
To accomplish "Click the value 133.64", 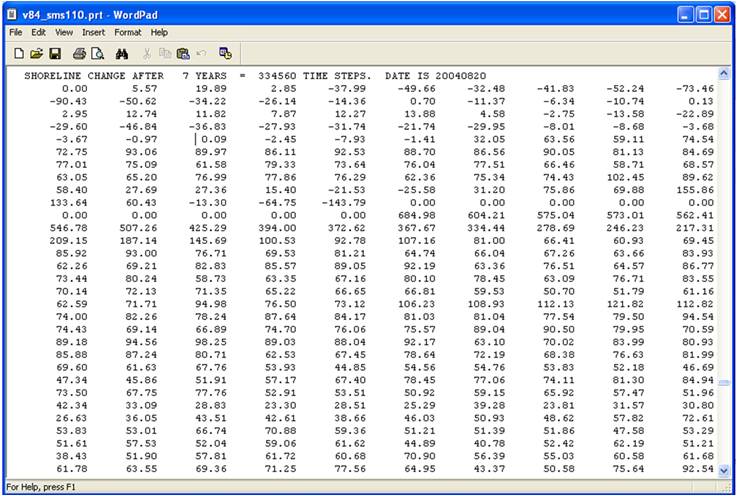I will click(68, 203).
